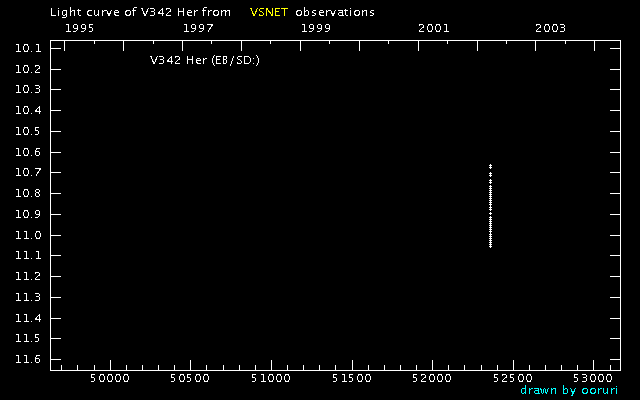Click the 11.2 magnitude axis label
Image resolution: width=640 pixels, height=400 pixels.
[28, 276]
